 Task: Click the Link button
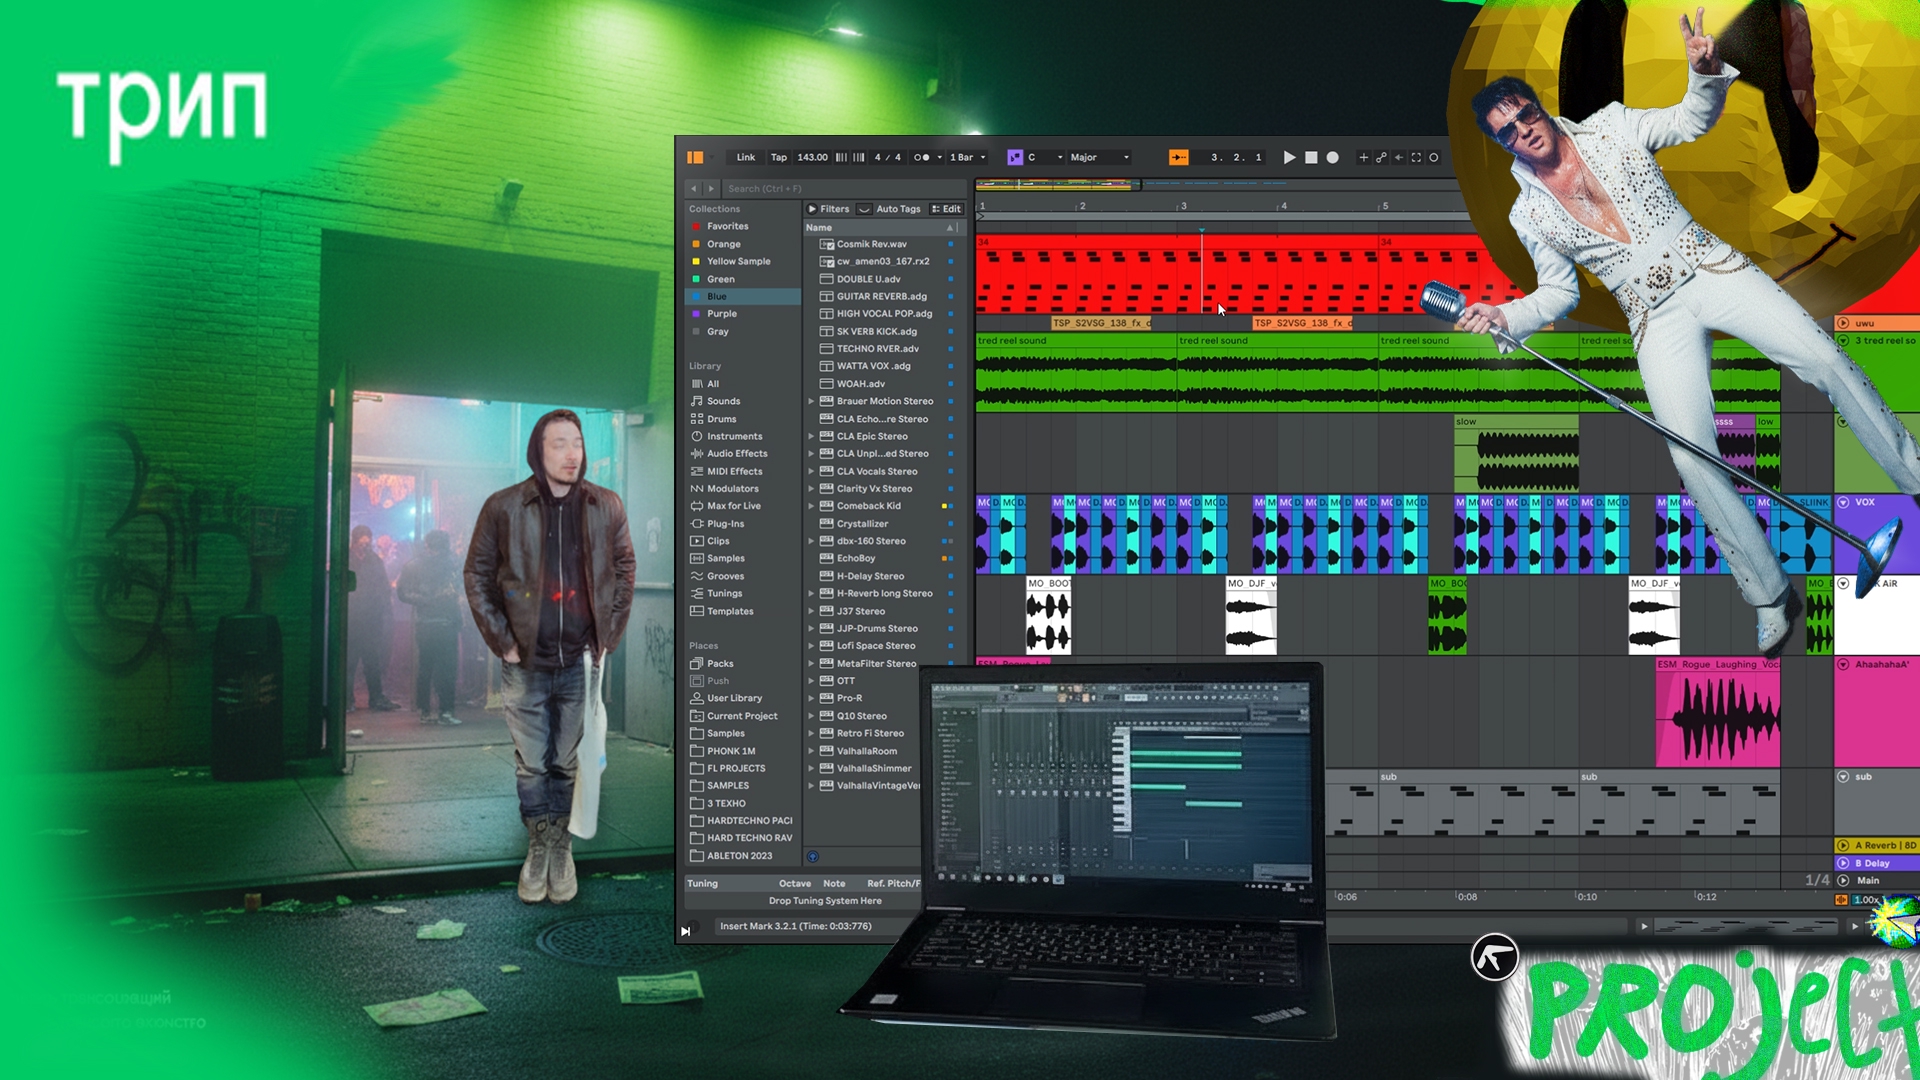(745, 157)
